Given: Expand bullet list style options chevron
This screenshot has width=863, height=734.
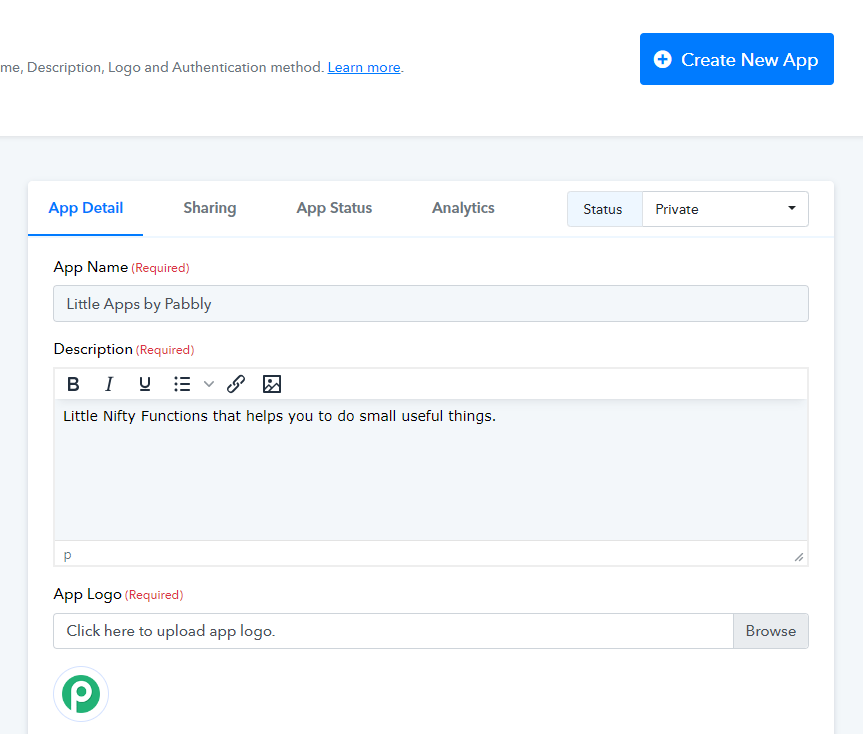Looking at the screenshot, I should 209,384.
